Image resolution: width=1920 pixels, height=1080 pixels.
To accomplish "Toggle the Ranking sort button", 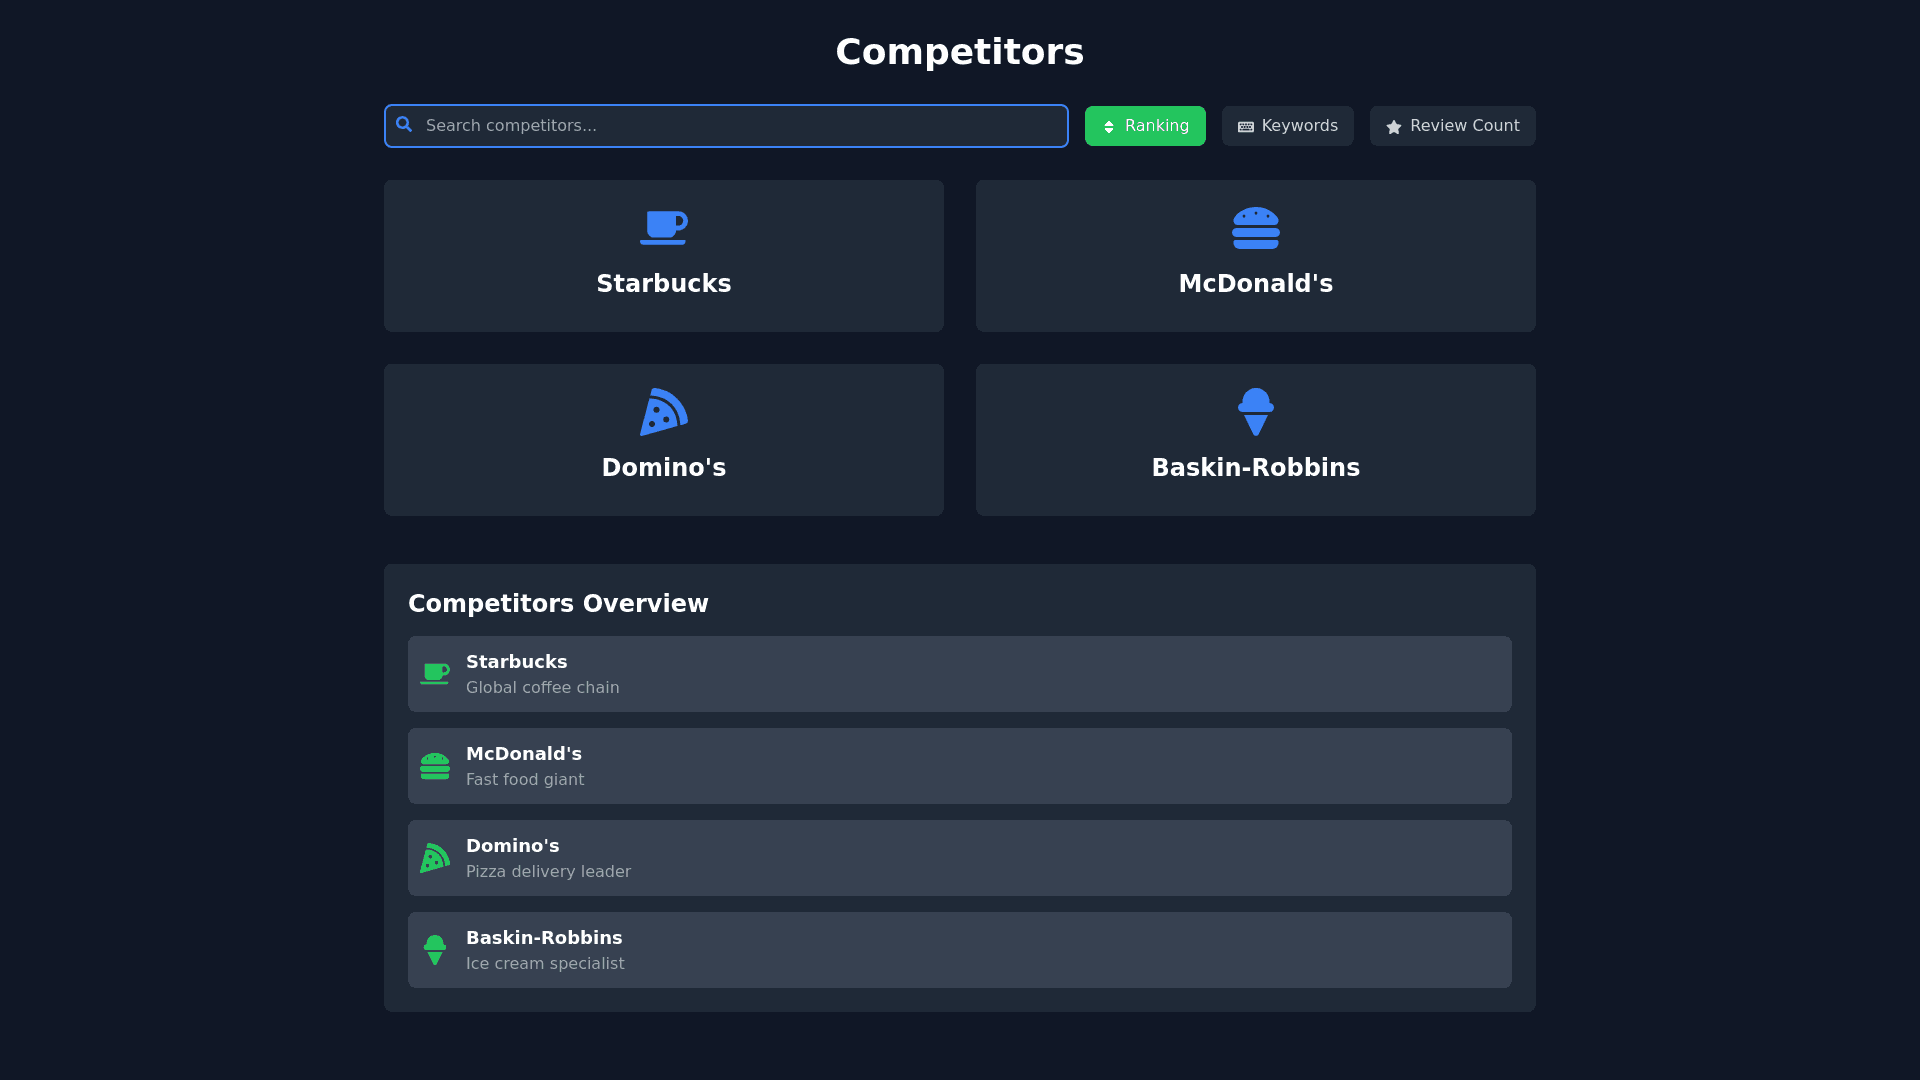I will [1145, 126].
